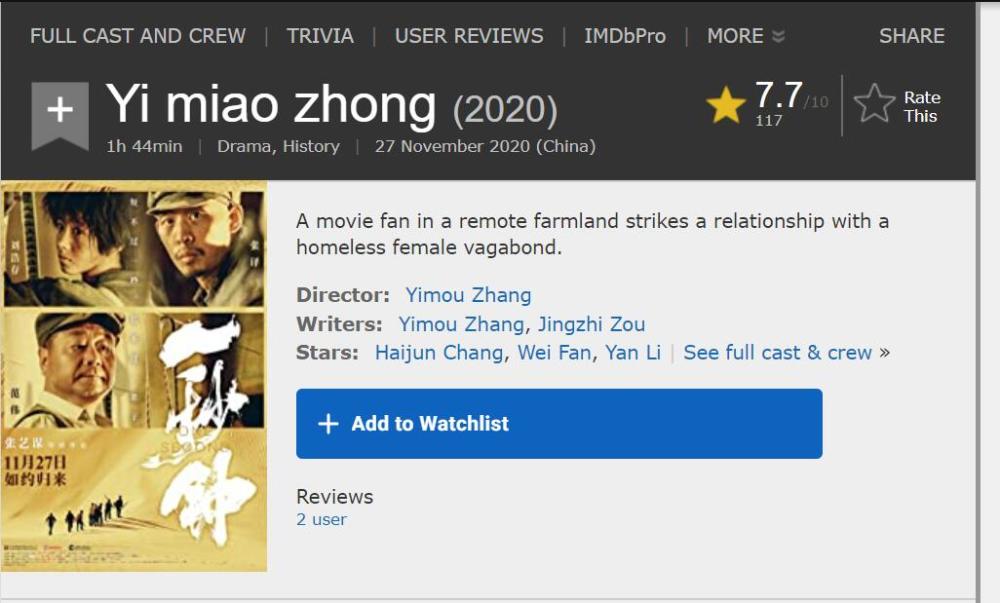This screenshot has width=1000, height=603.
Task: Open Yan Li's actor page
Action: [633, 352]
